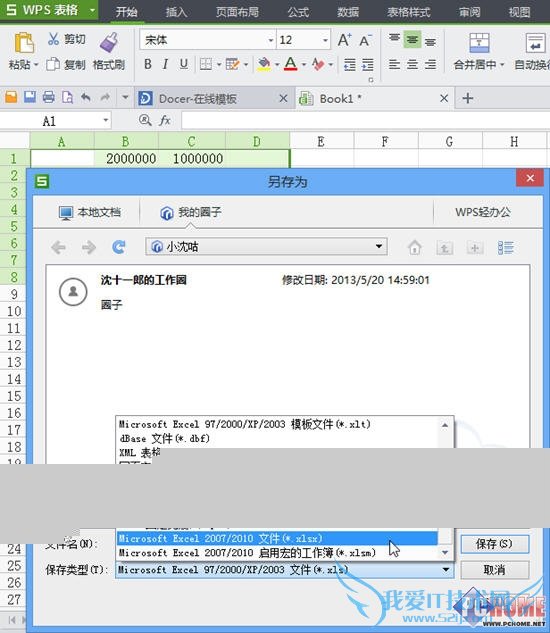Click the Cancel button in dialog
Viewport: 550px width, 633px height.
495,570
